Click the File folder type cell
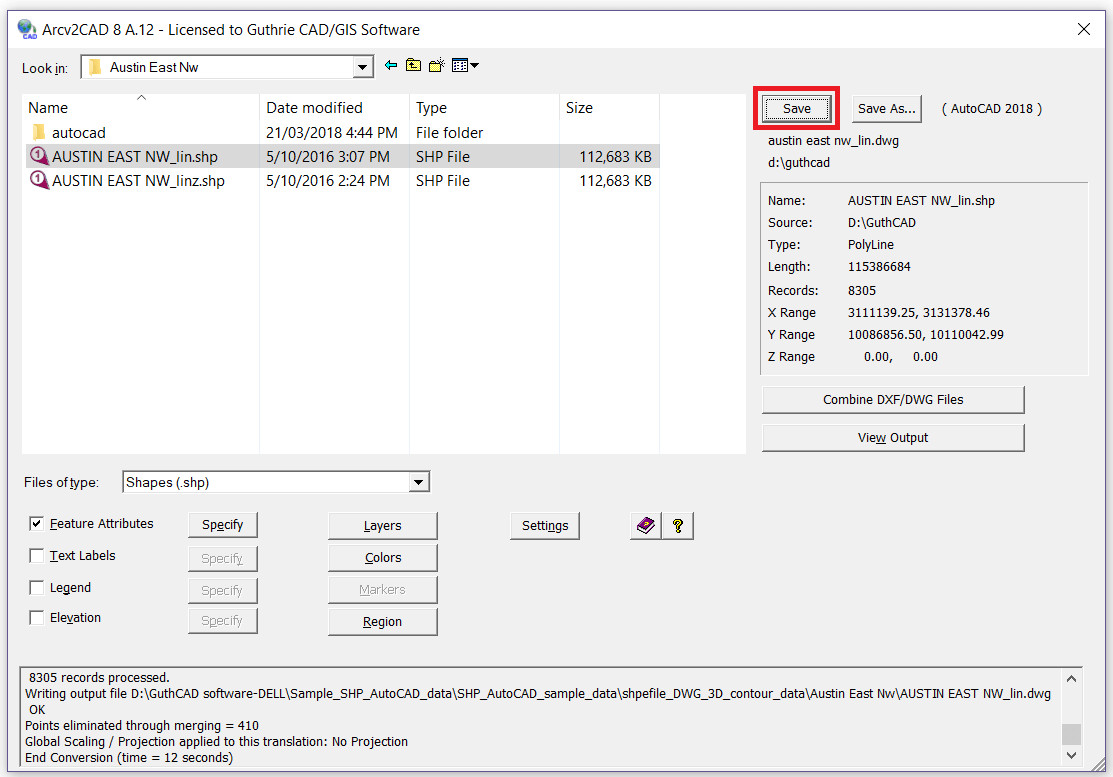1113x777 pixels. 449,133
